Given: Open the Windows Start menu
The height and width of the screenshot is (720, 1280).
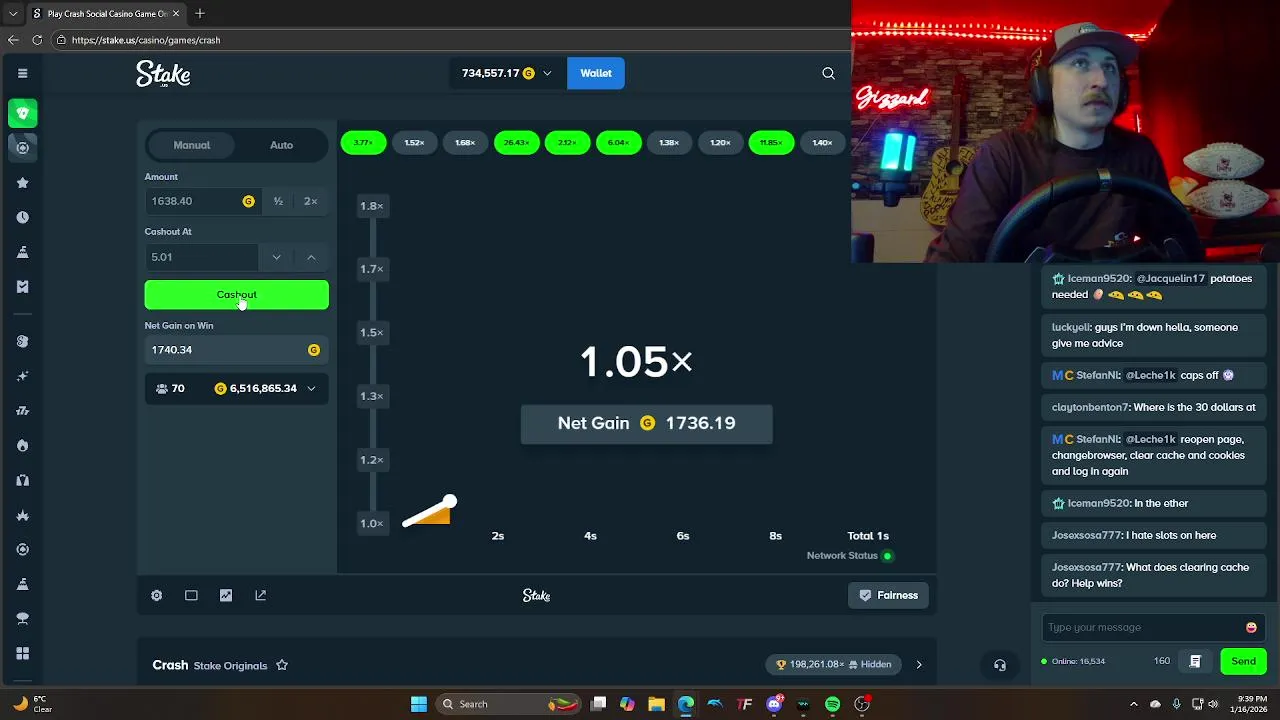Looking at the screenshot, I should pyautogui.click(x=418, y=704).
